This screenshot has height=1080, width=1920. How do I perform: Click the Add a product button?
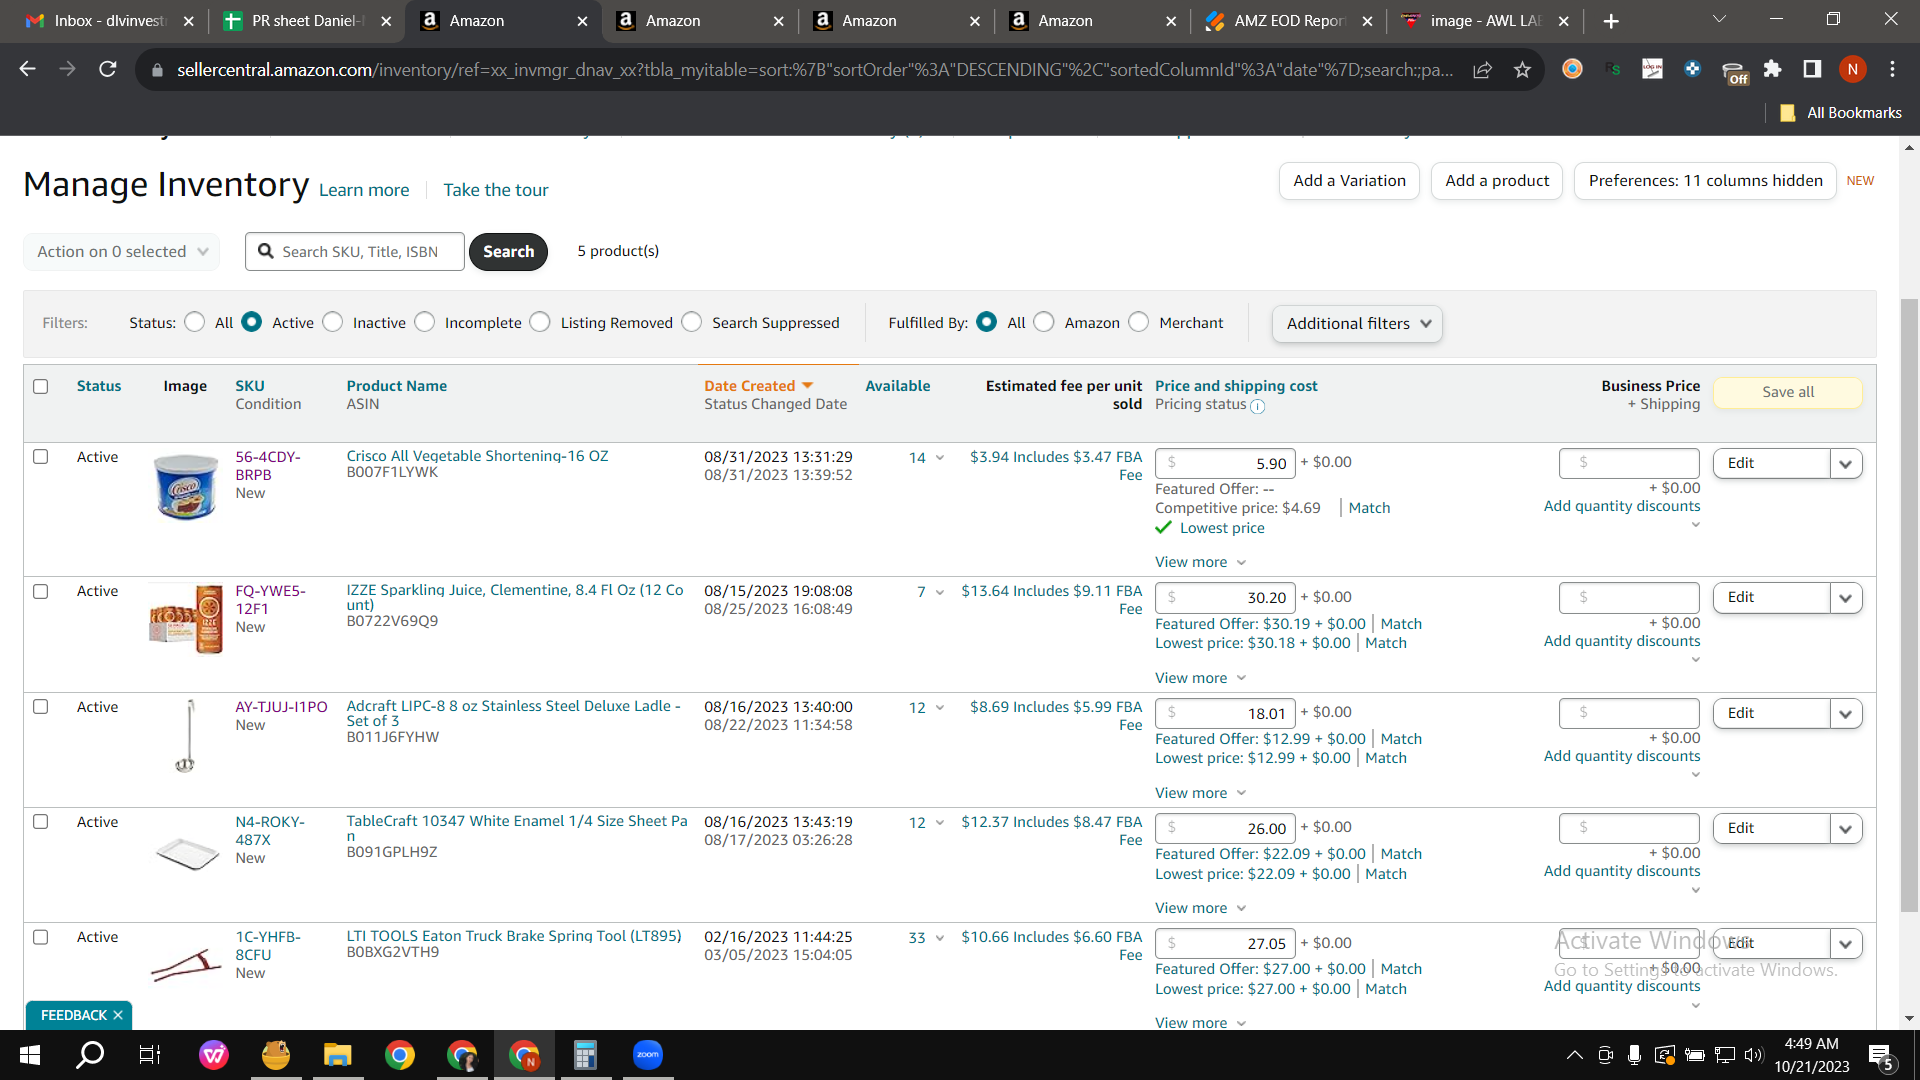1497,181
